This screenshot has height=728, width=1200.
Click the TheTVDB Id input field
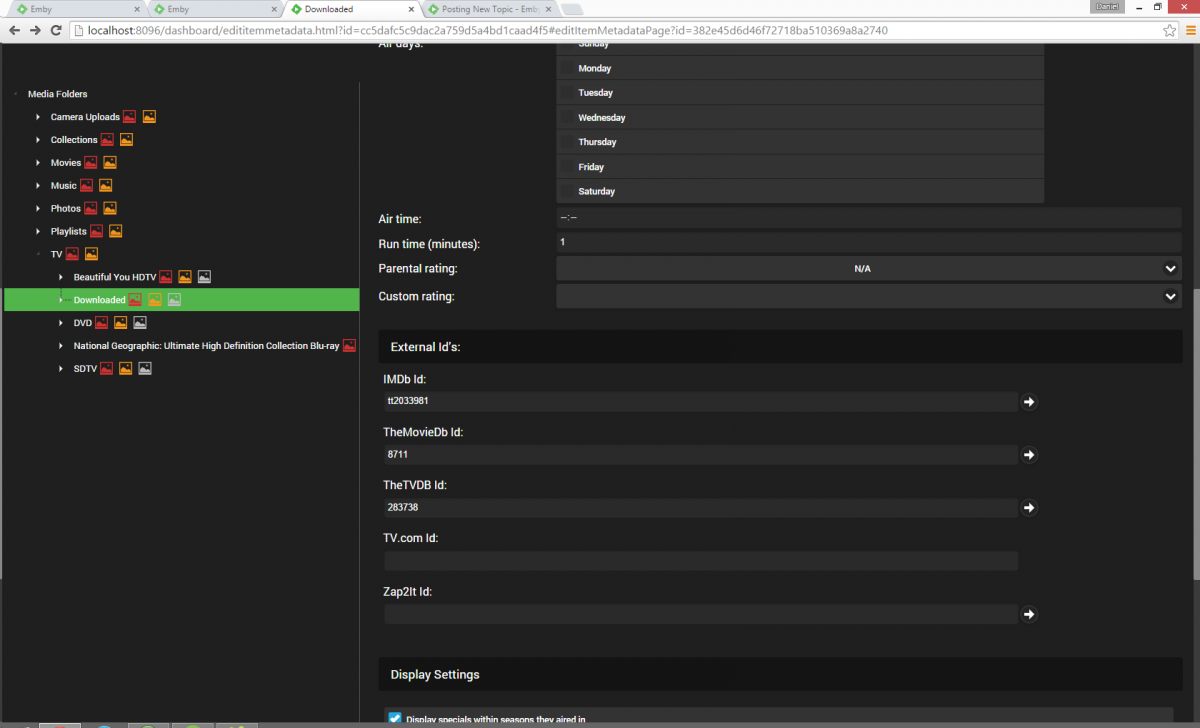pos(701,507)
